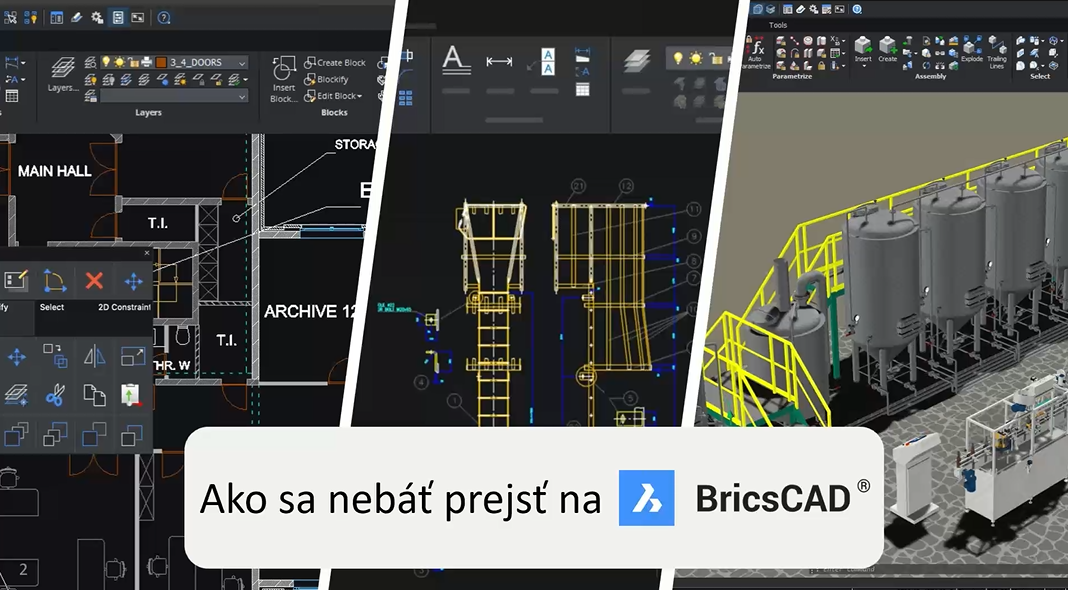
Task: Click balloon number 12 in middle drawing
Action: 626,186
